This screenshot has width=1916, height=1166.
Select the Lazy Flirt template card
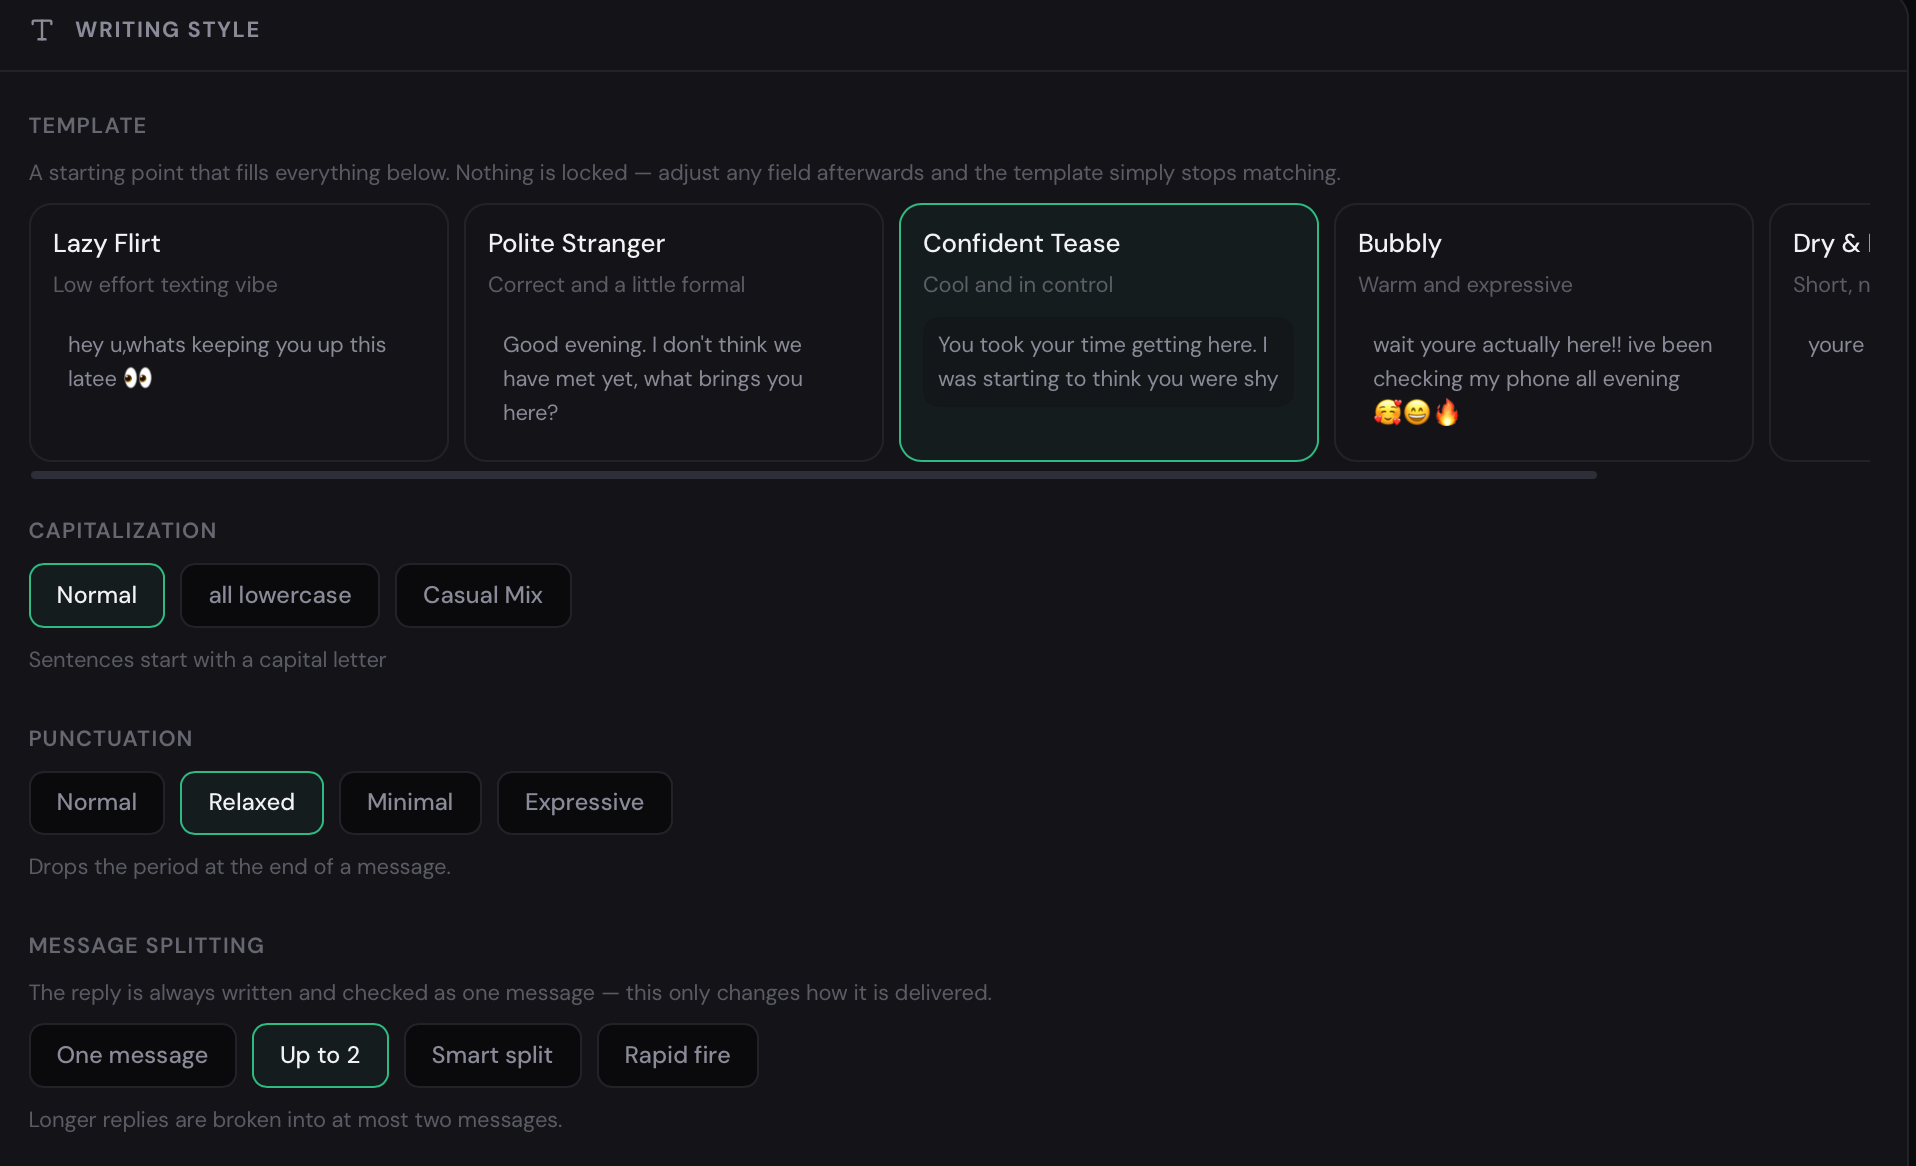[x=239, y=332]
